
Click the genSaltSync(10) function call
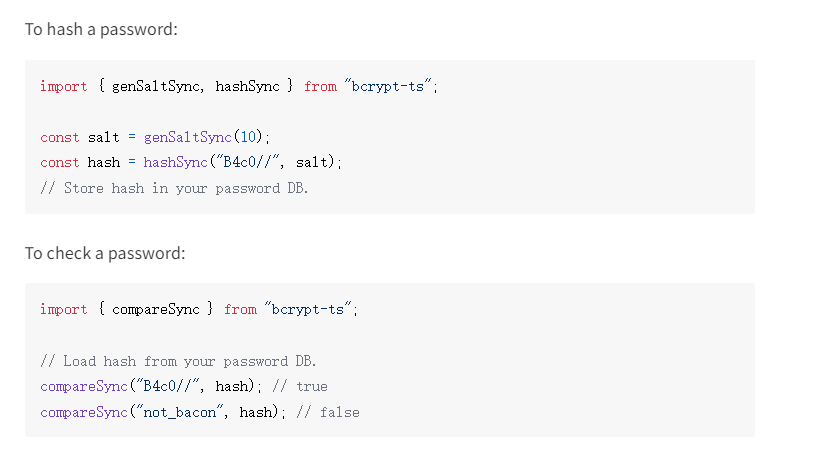coord(203,137)
